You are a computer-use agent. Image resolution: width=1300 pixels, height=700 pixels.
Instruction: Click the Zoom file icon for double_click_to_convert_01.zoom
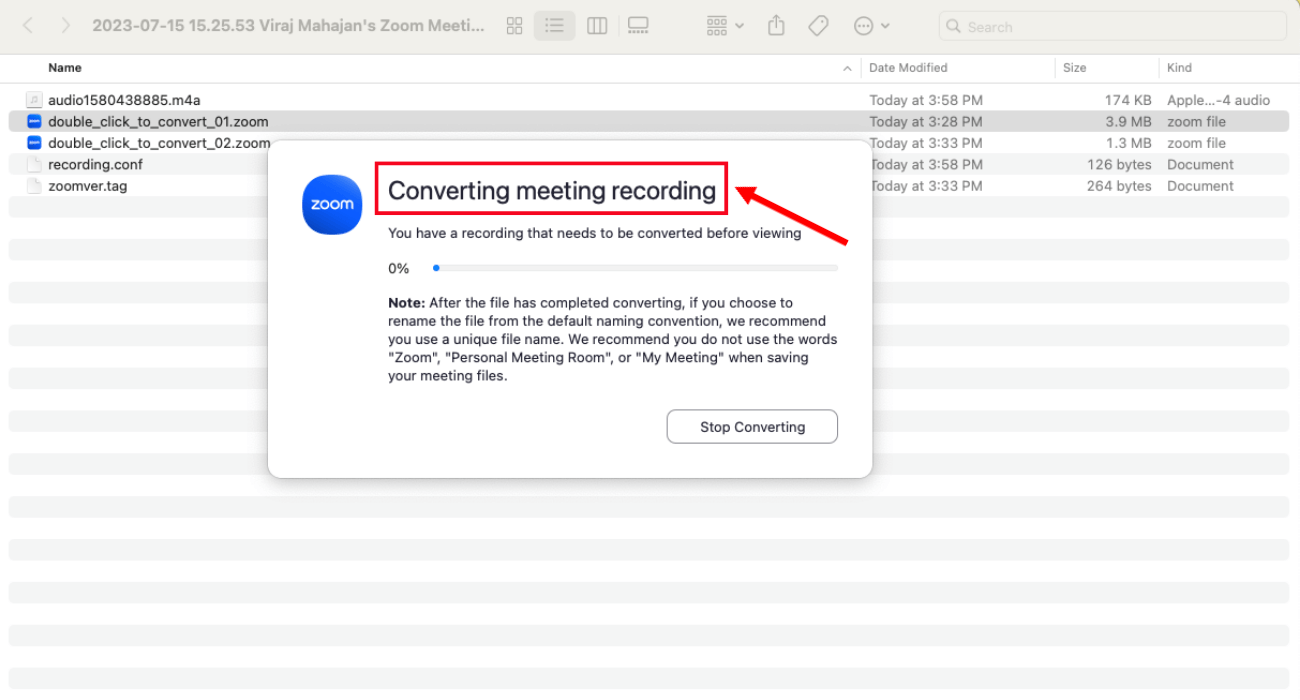33,122
